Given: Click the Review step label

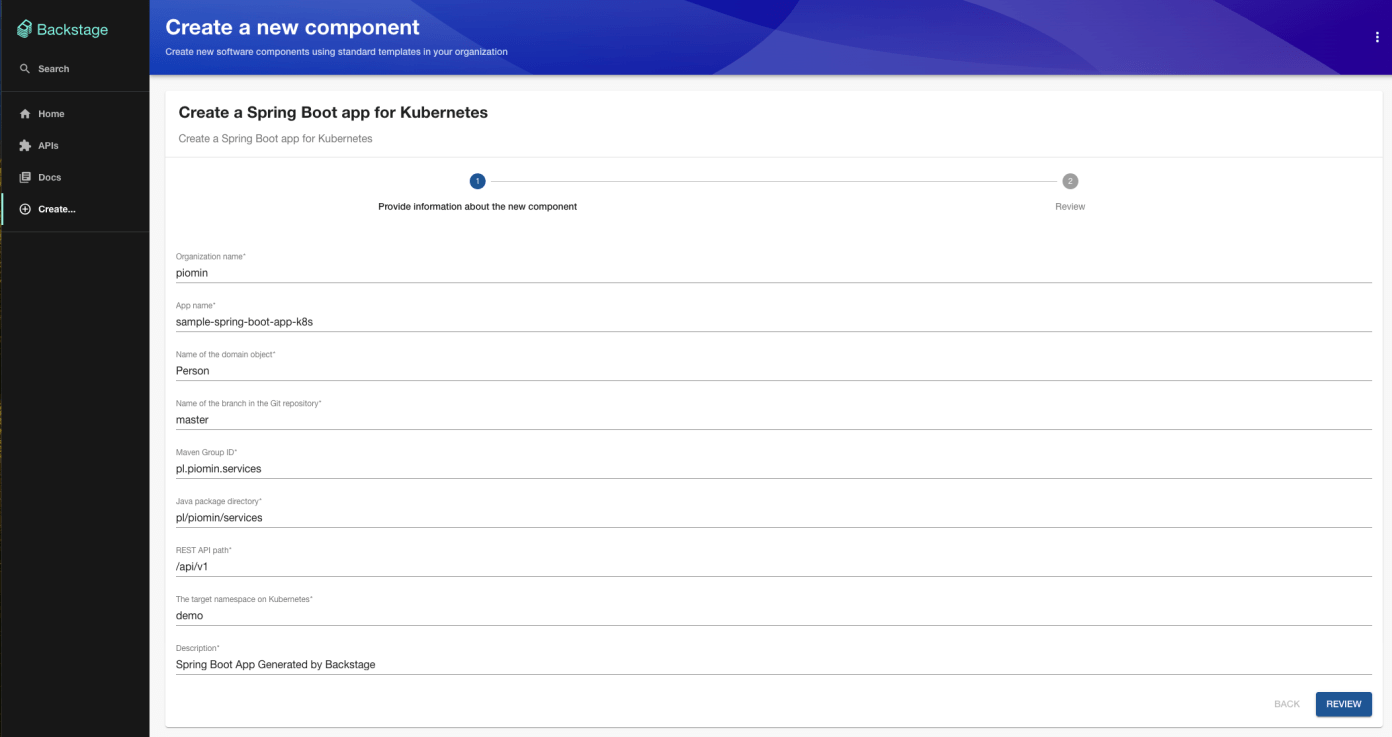Looking at the screenshot, I should pos(1070,207).
